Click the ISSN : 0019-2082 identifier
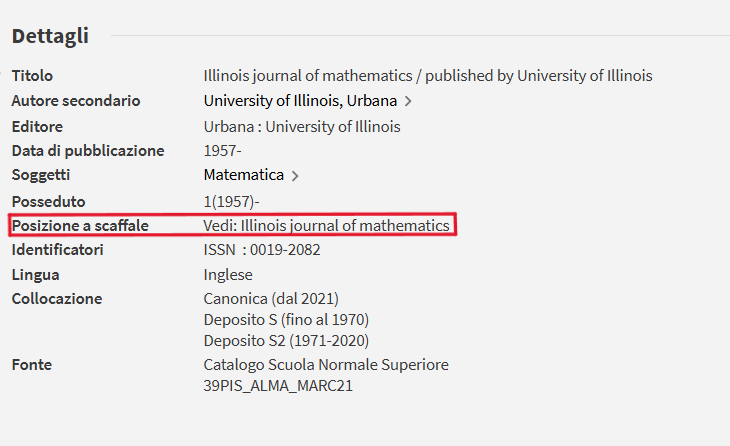 click(x=261, y=250)
